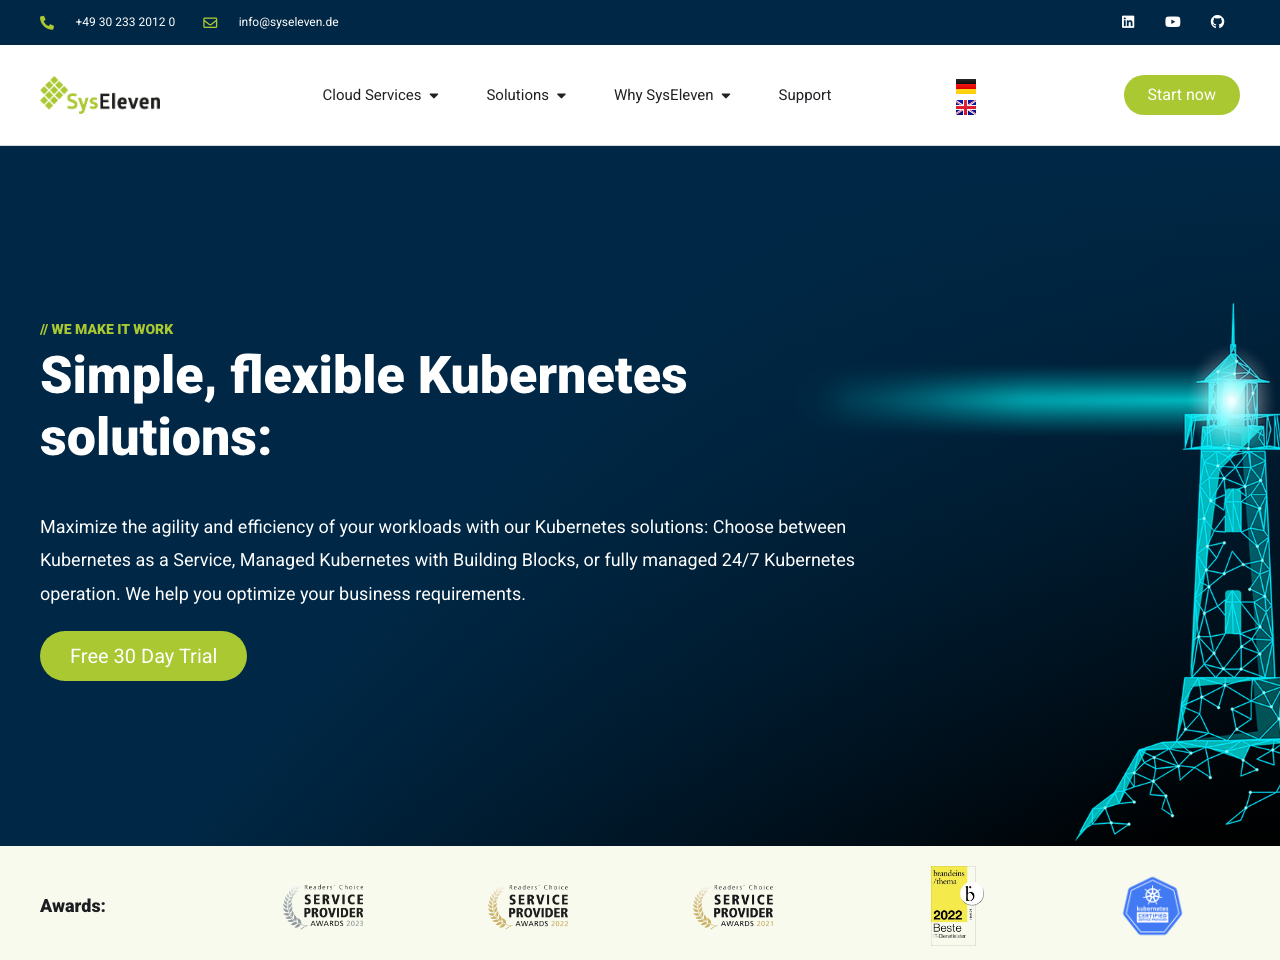Open the Service Provider Awards 2023 badge
The height and width of the screenshot is (960, 1280).
point(323,906)
